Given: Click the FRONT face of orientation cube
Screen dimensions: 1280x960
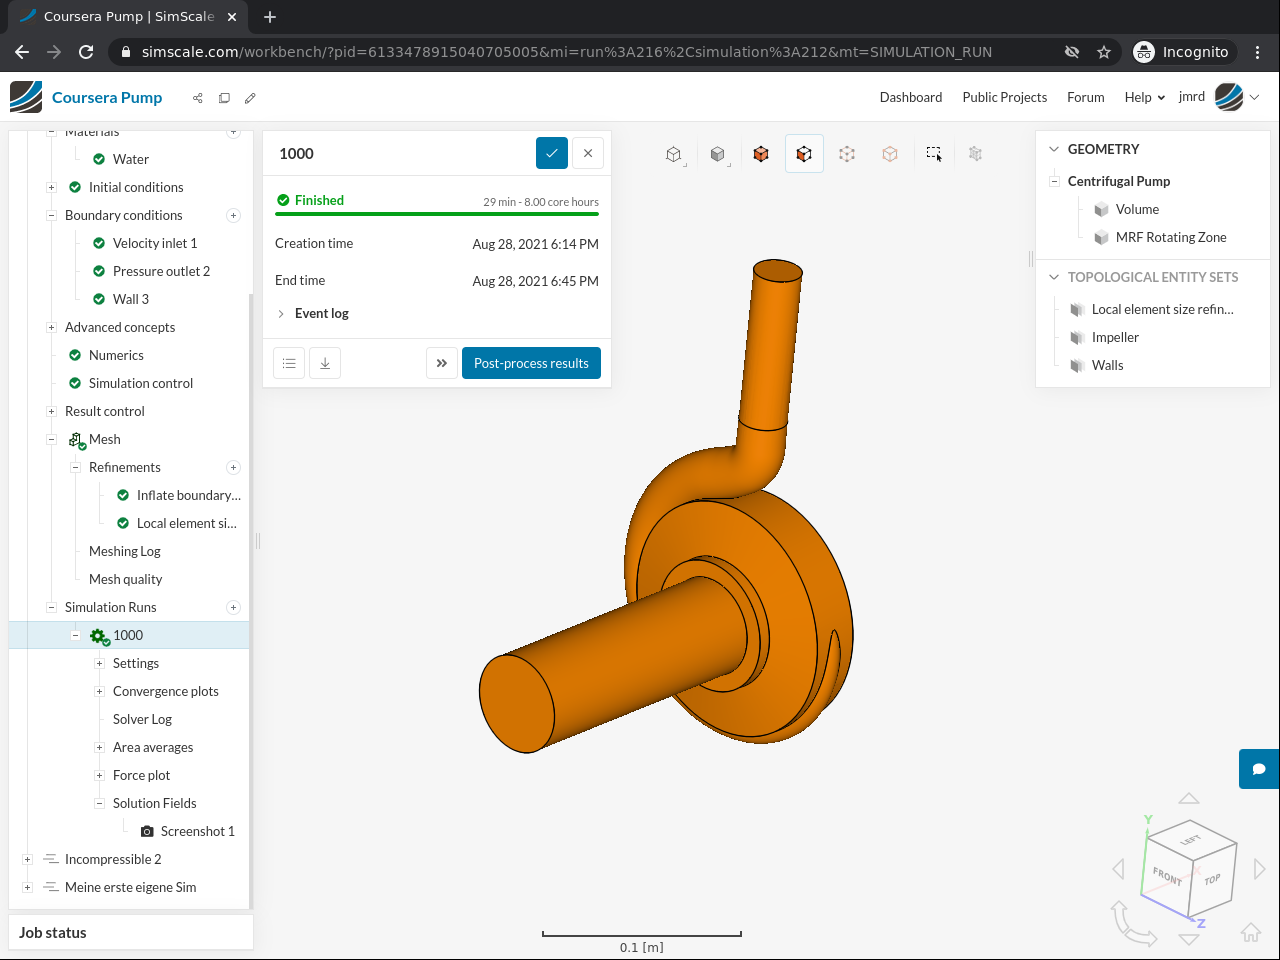Looking at the screenshot, I should pyautogui.click(x=1167, y=876).
